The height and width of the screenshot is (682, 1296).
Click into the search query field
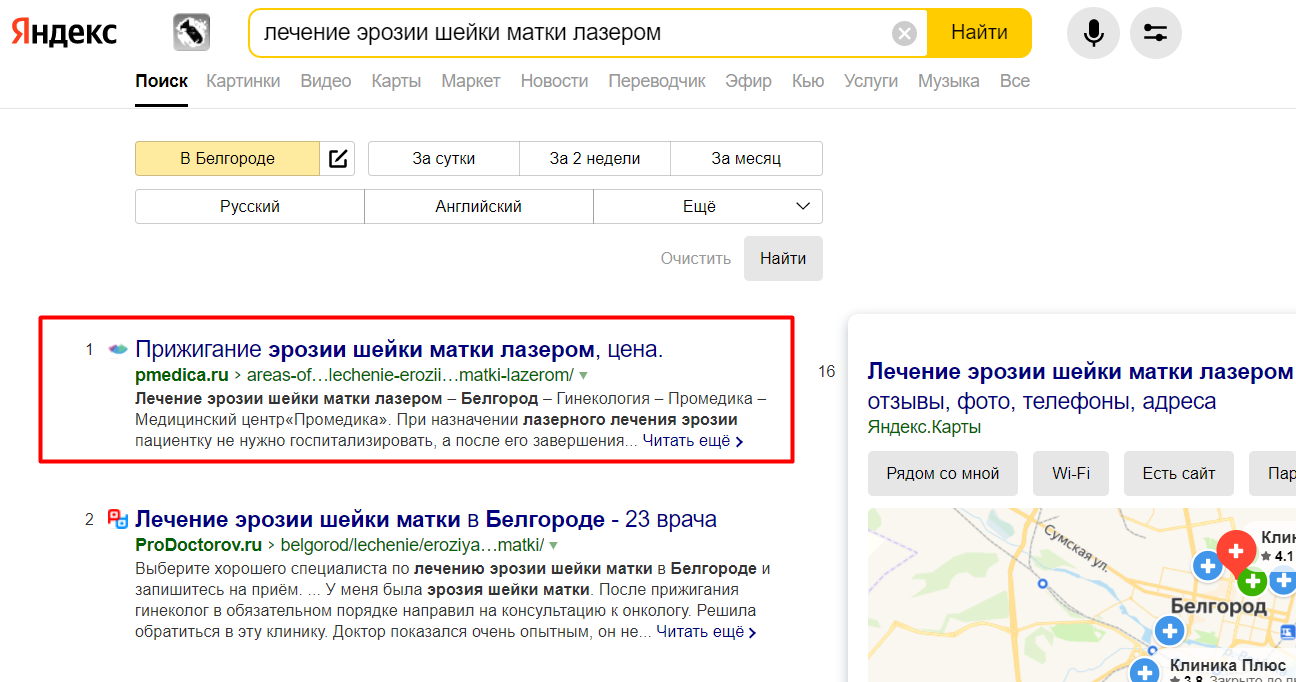570,33
